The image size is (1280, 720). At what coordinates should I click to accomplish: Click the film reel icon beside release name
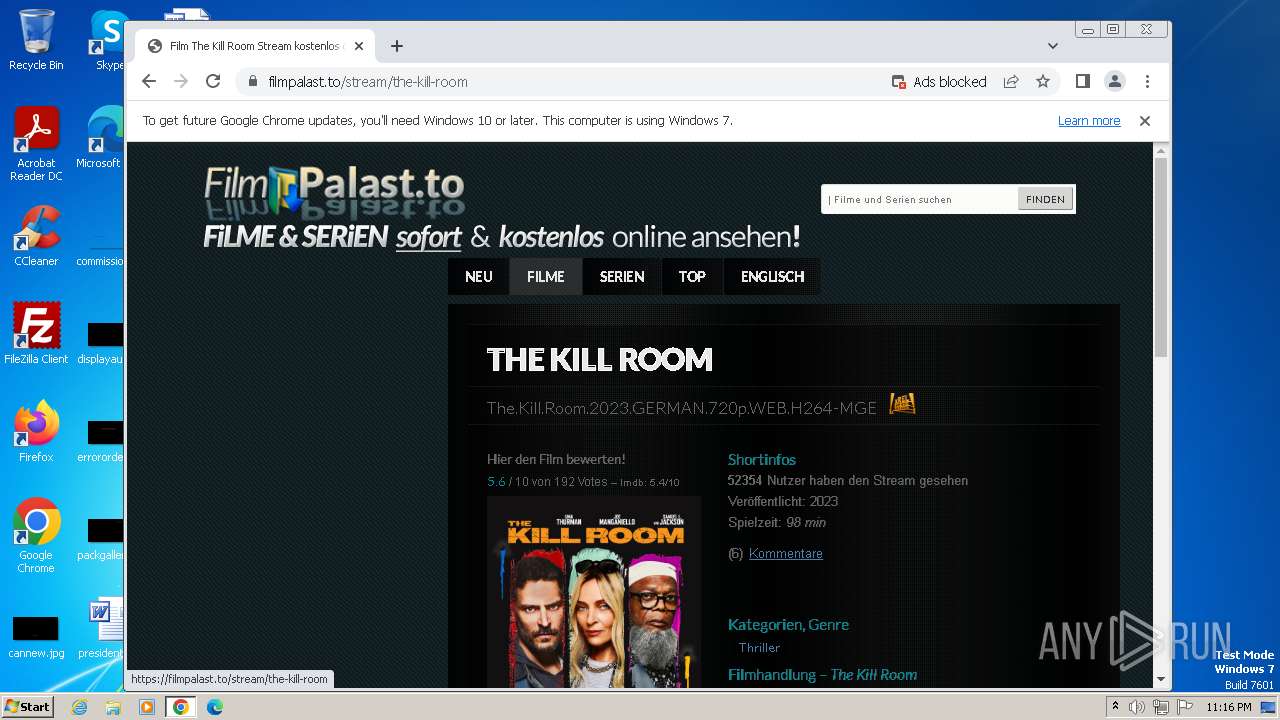click(x=902, y=405)
